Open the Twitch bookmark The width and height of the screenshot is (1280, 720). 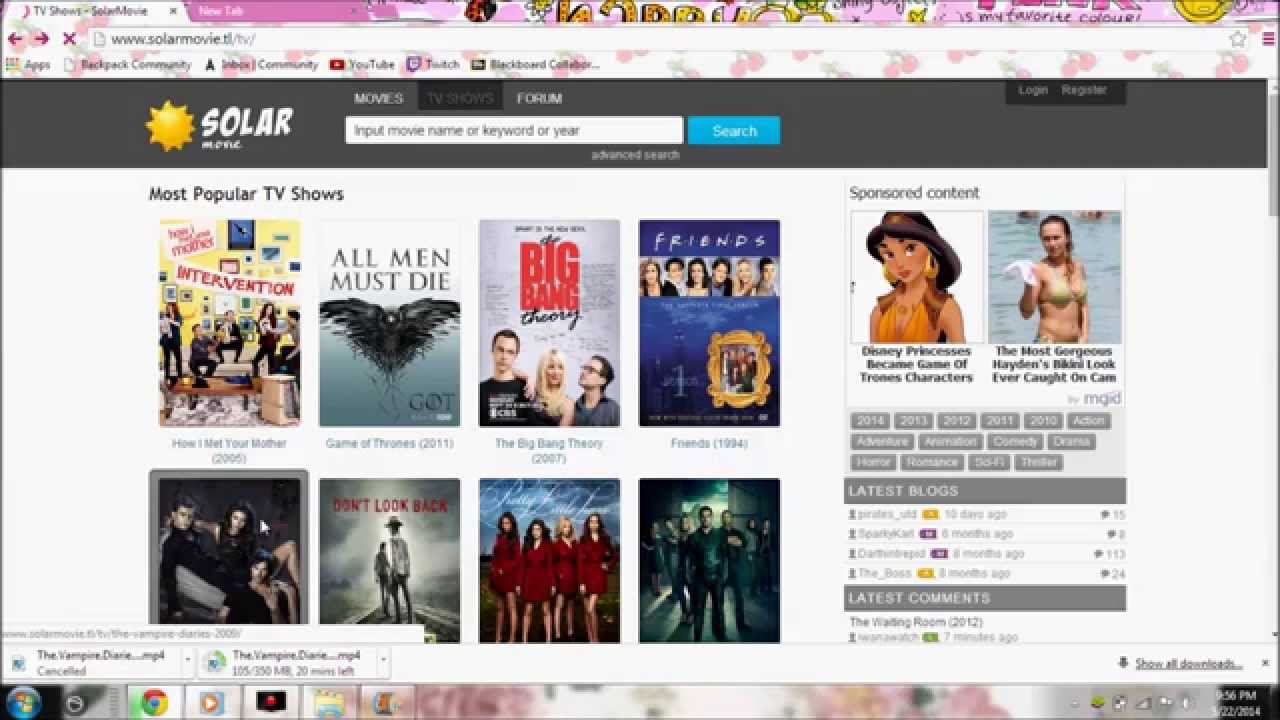click(434, 64)
